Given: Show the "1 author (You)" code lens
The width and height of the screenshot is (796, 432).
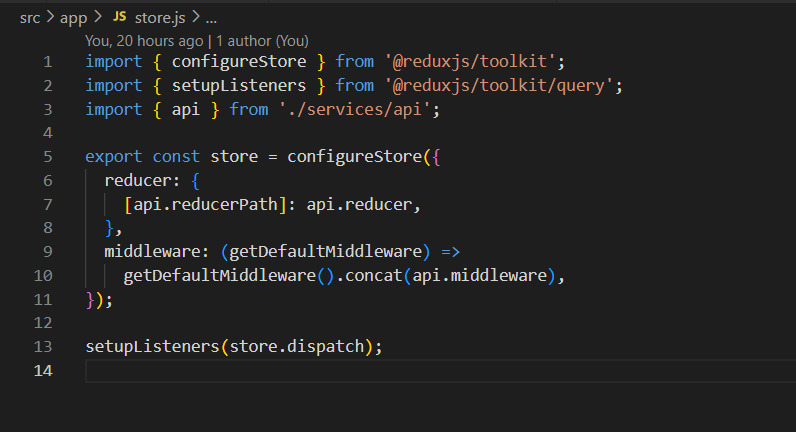Looking at the screenshot, I should pyautogui.click(x=262, y=41).
